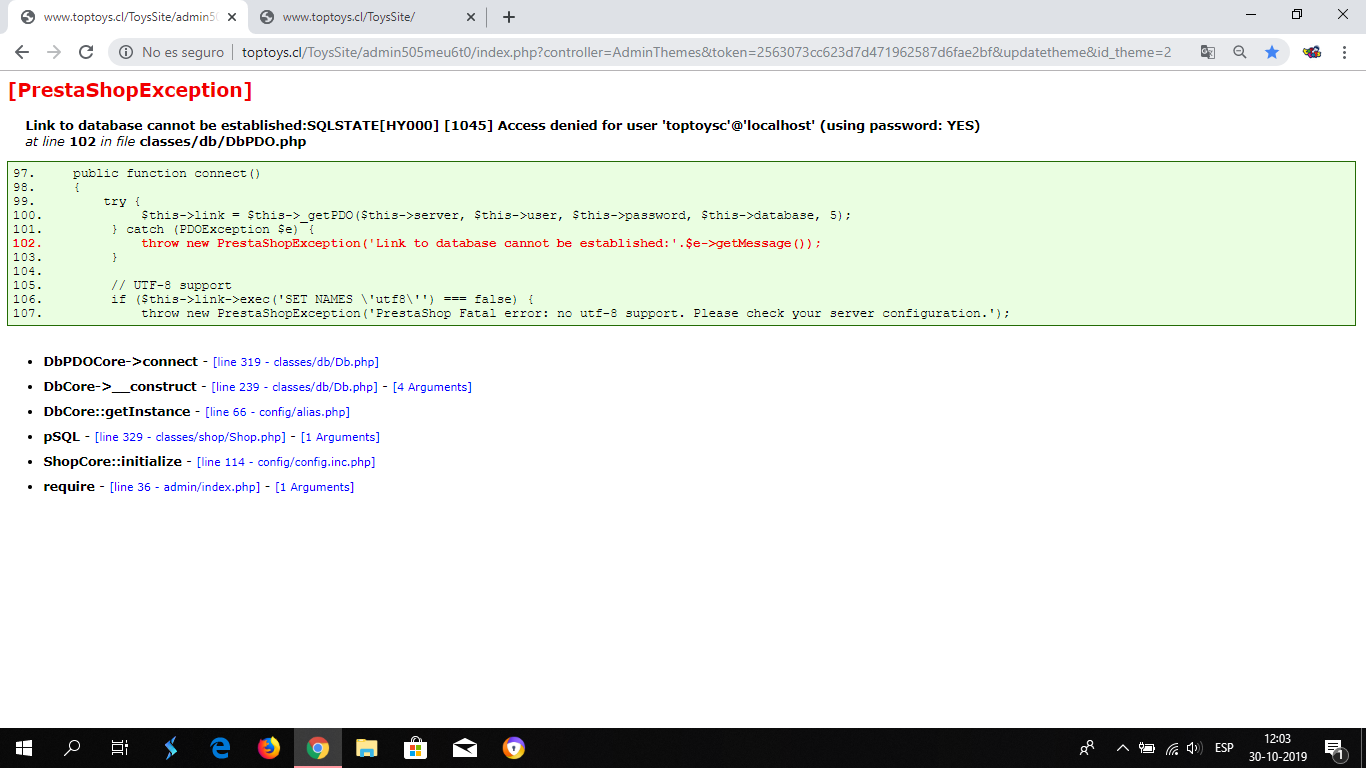
Task: Click the battery status tray icon
Action: click(x=1147, y=748)
